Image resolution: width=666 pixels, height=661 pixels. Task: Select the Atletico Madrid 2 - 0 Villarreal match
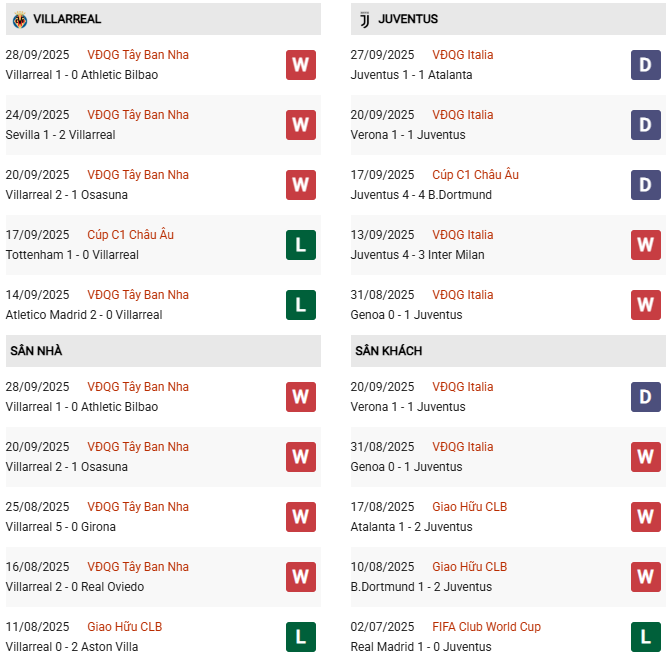click(84, 315)
